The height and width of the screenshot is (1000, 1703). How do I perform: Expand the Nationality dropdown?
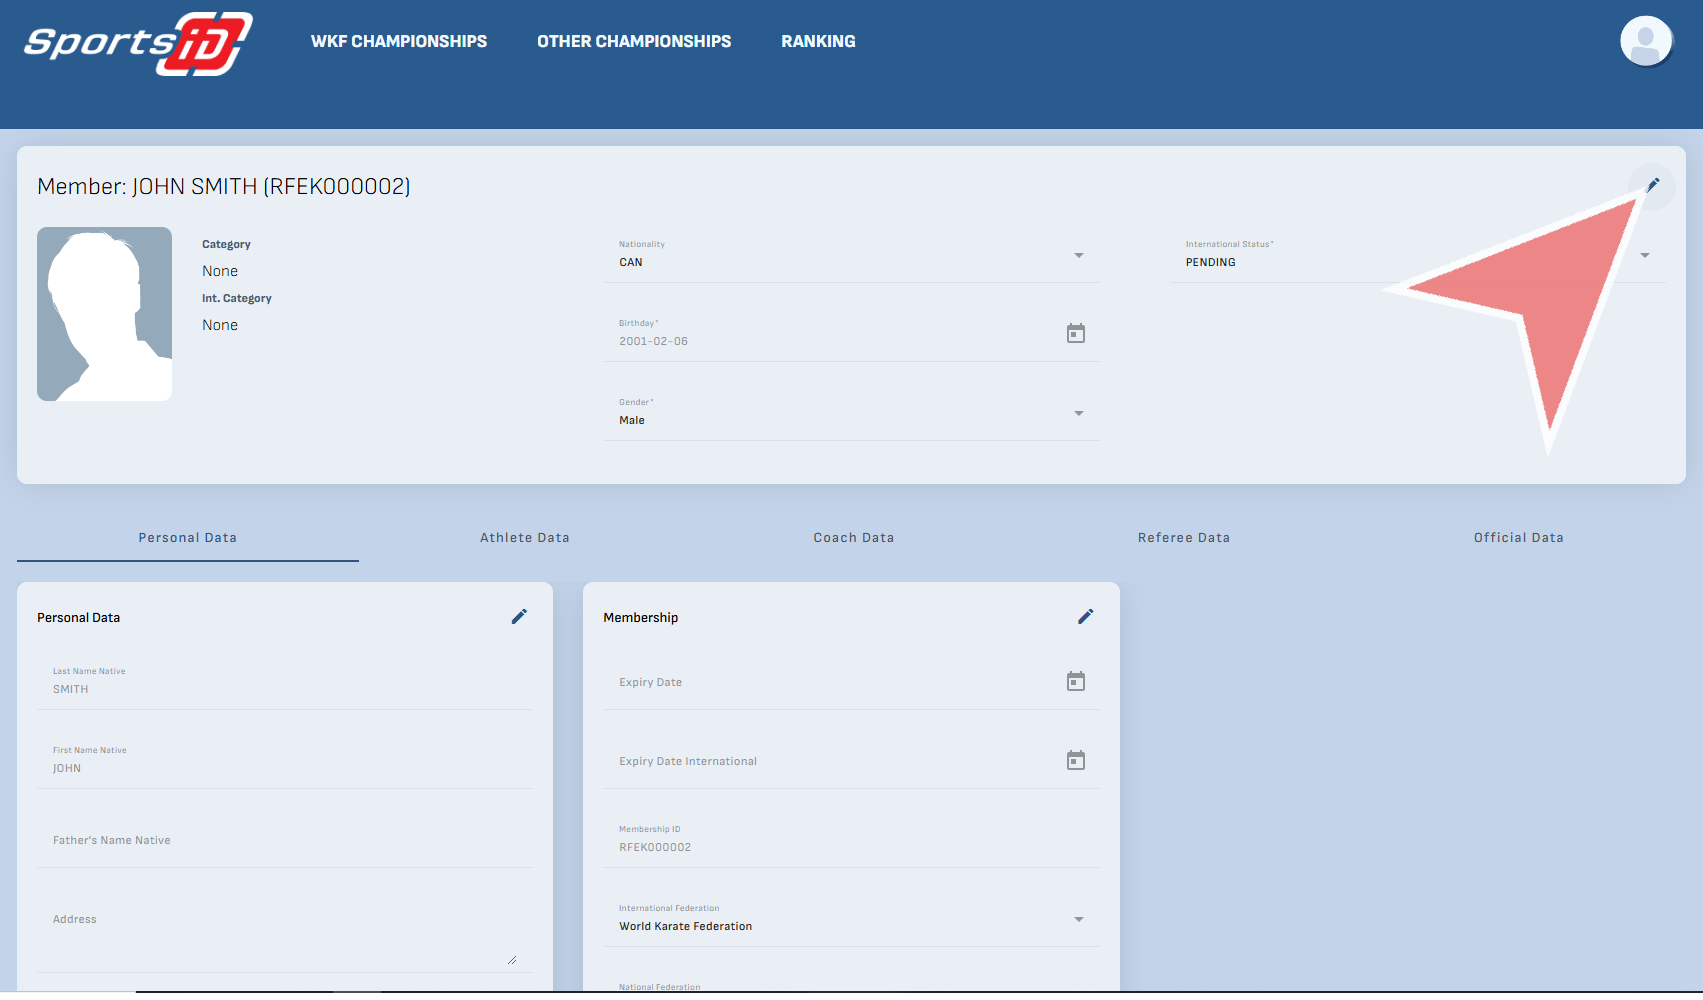1078,256
